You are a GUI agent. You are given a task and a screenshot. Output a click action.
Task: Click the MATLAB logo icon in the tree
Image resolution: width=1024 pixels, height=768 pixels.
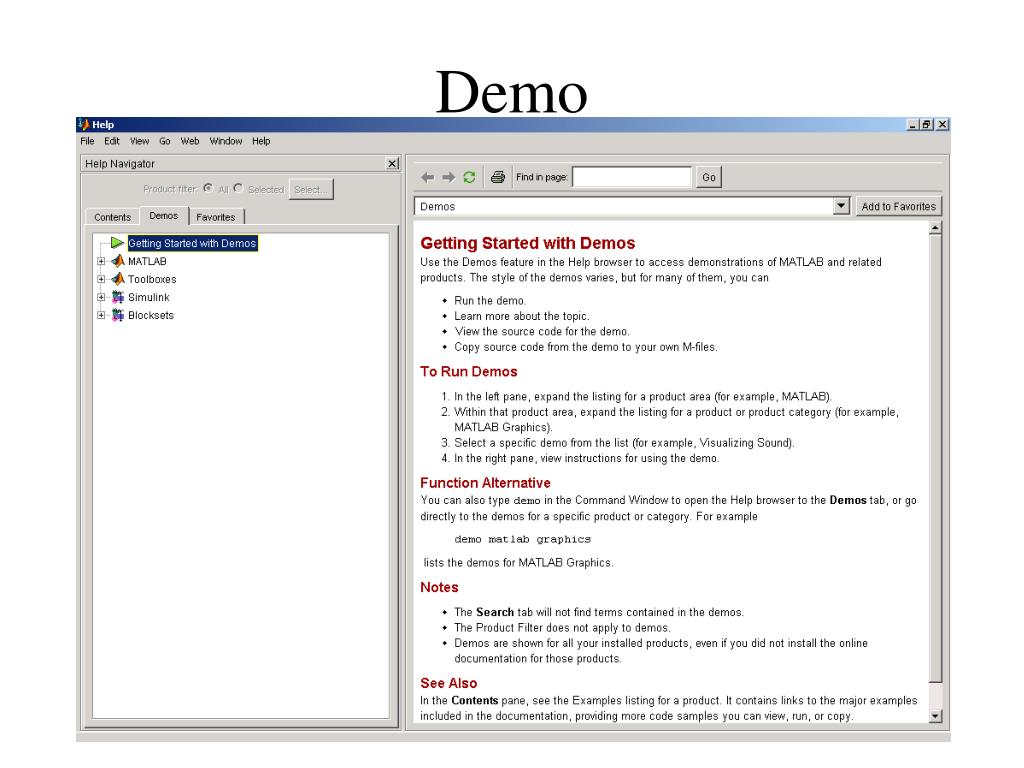pyautogui.click(x=118, y=261)
